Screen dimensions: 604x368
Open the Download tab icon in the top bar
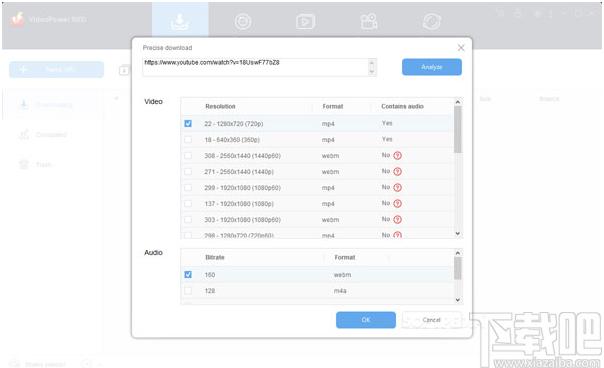tap(180, 21)
